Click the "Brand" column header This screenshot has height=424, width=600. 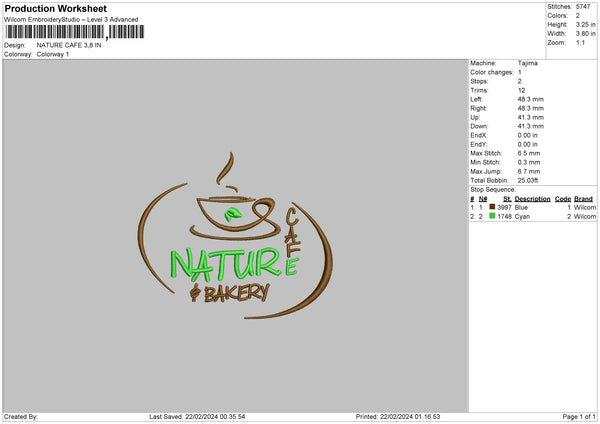[584, 199]
